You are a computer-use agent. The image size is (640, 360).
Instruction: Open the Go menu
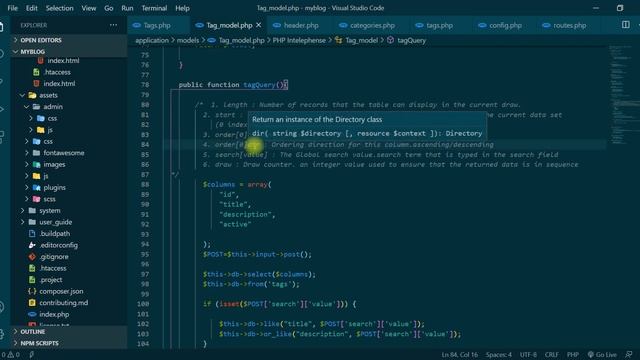[109, 8]
